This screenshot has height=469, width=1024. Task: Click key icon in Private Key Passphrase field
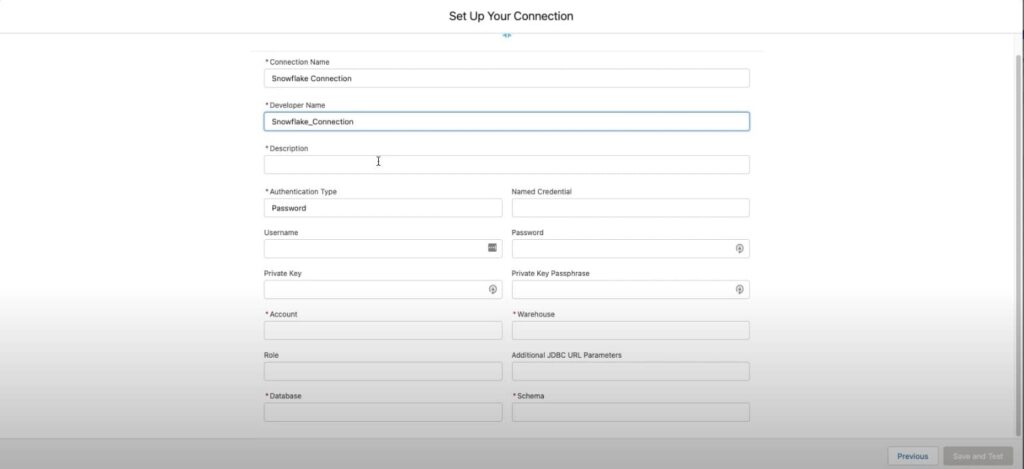tap(739, 289)
